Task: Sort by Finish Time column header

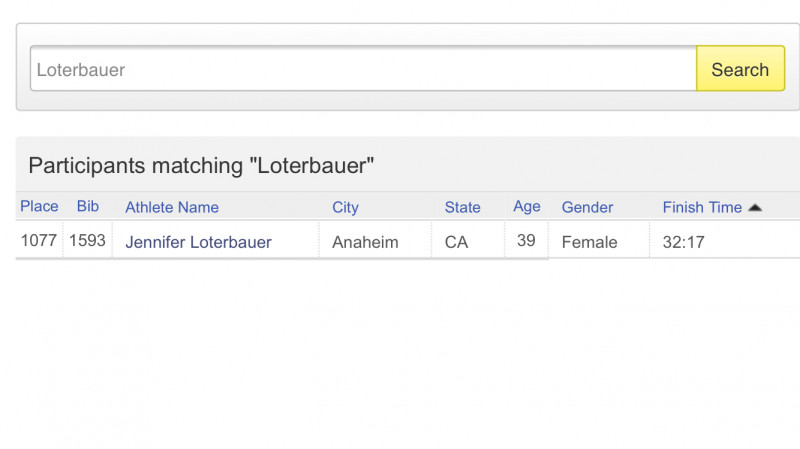Action: point(702,208)
